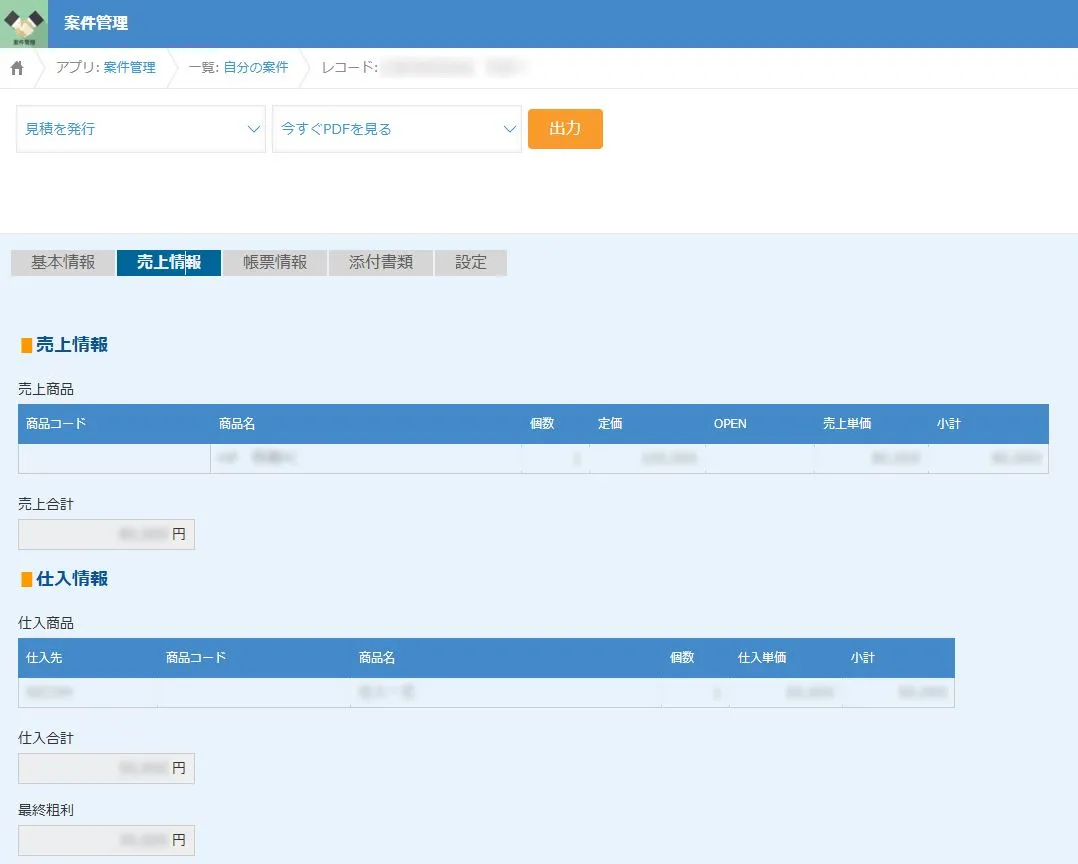Image resolution: width=1078 pixels, height=864 pixels.
Task: Open the 設定 tab
Action: click(x=471, y=263)
